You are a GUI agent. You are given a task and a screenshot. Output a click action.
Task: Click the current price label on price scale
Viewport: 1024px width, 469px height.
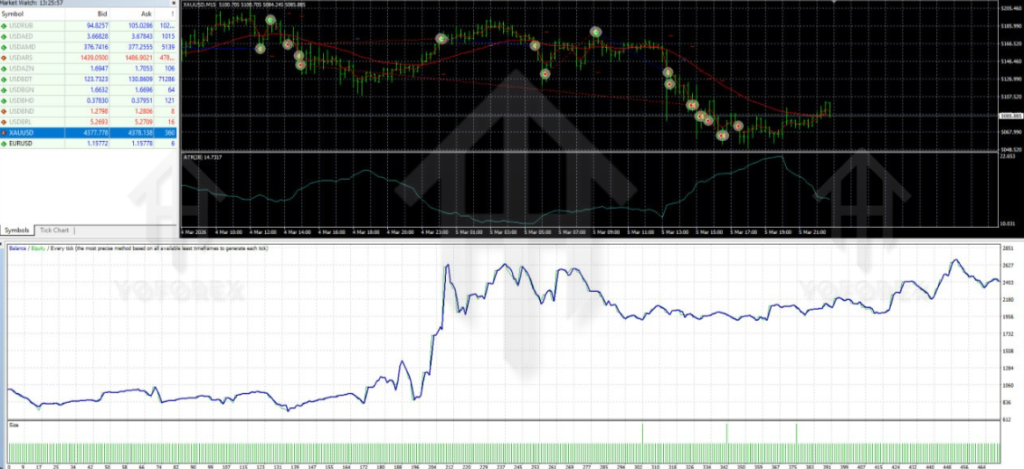point(1010,116)
